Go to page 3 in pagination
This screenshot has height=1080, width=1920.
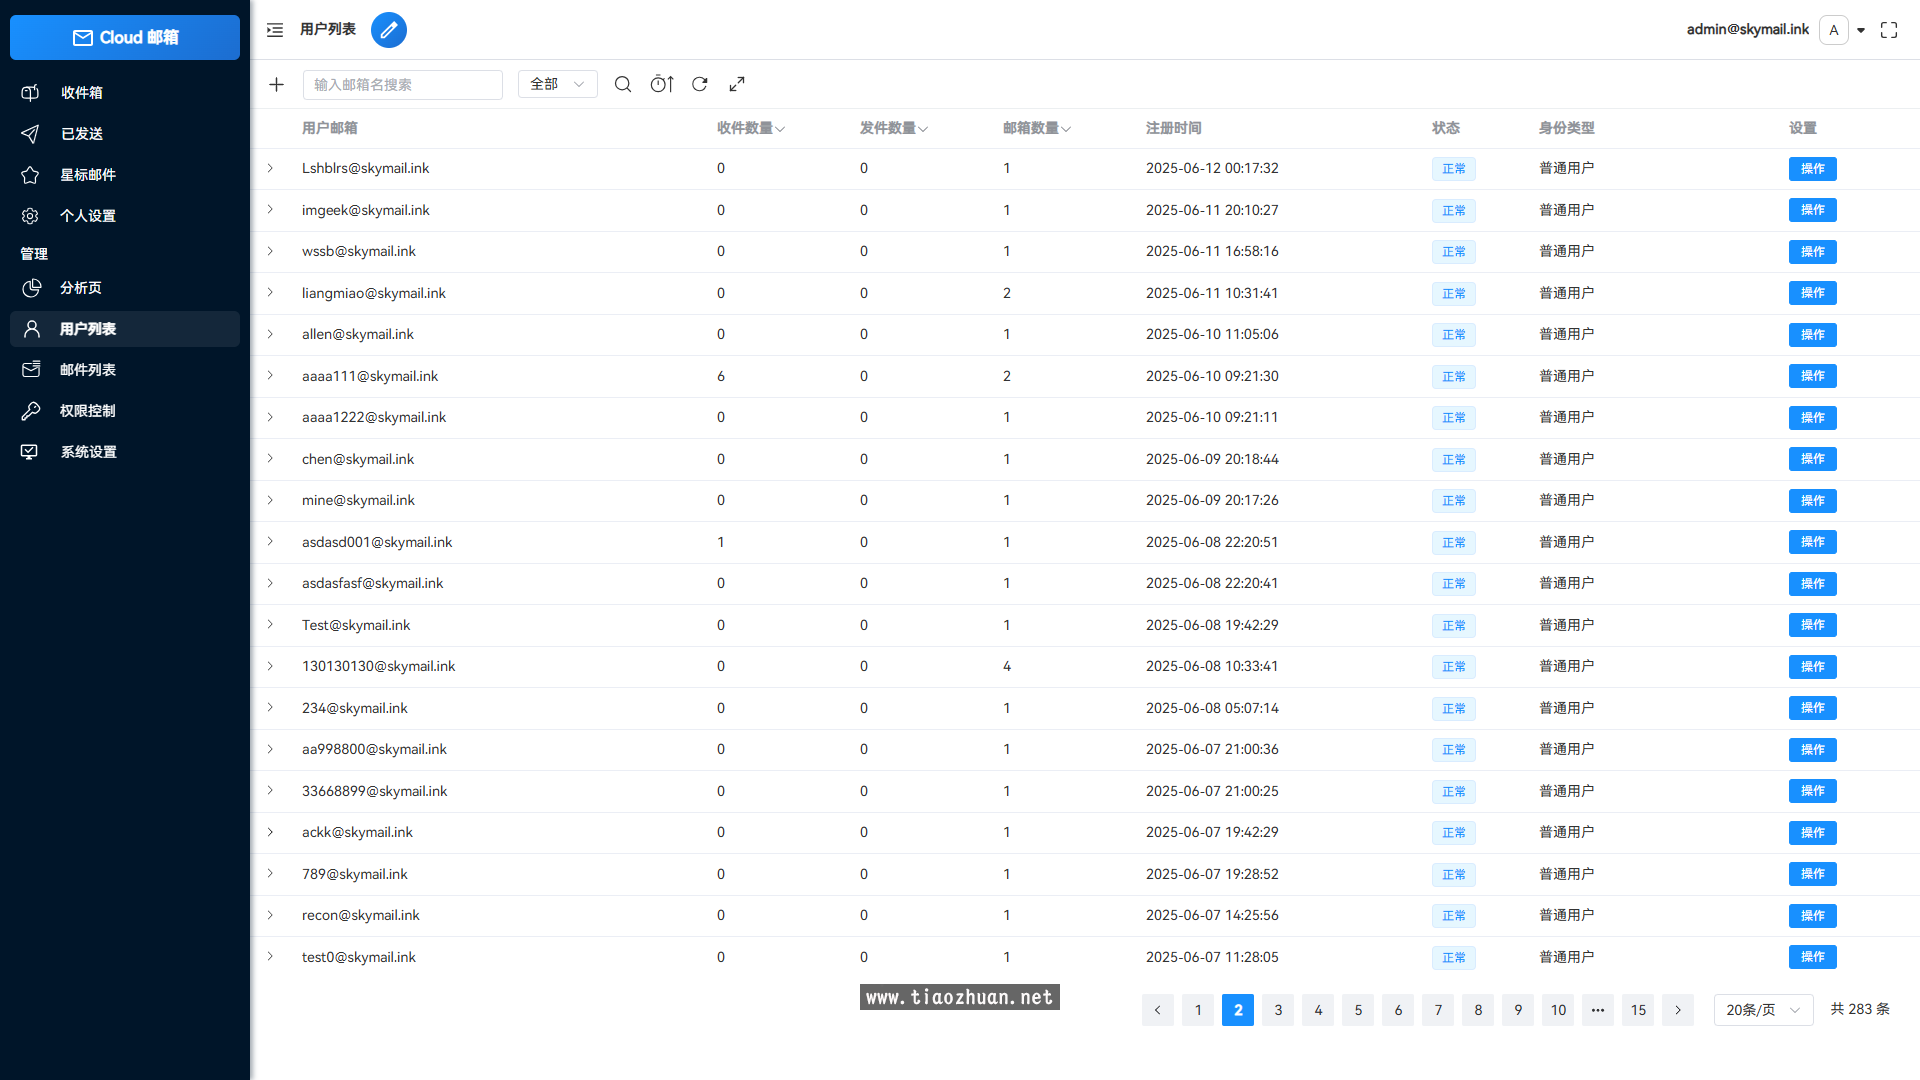pos(1278,1010)
